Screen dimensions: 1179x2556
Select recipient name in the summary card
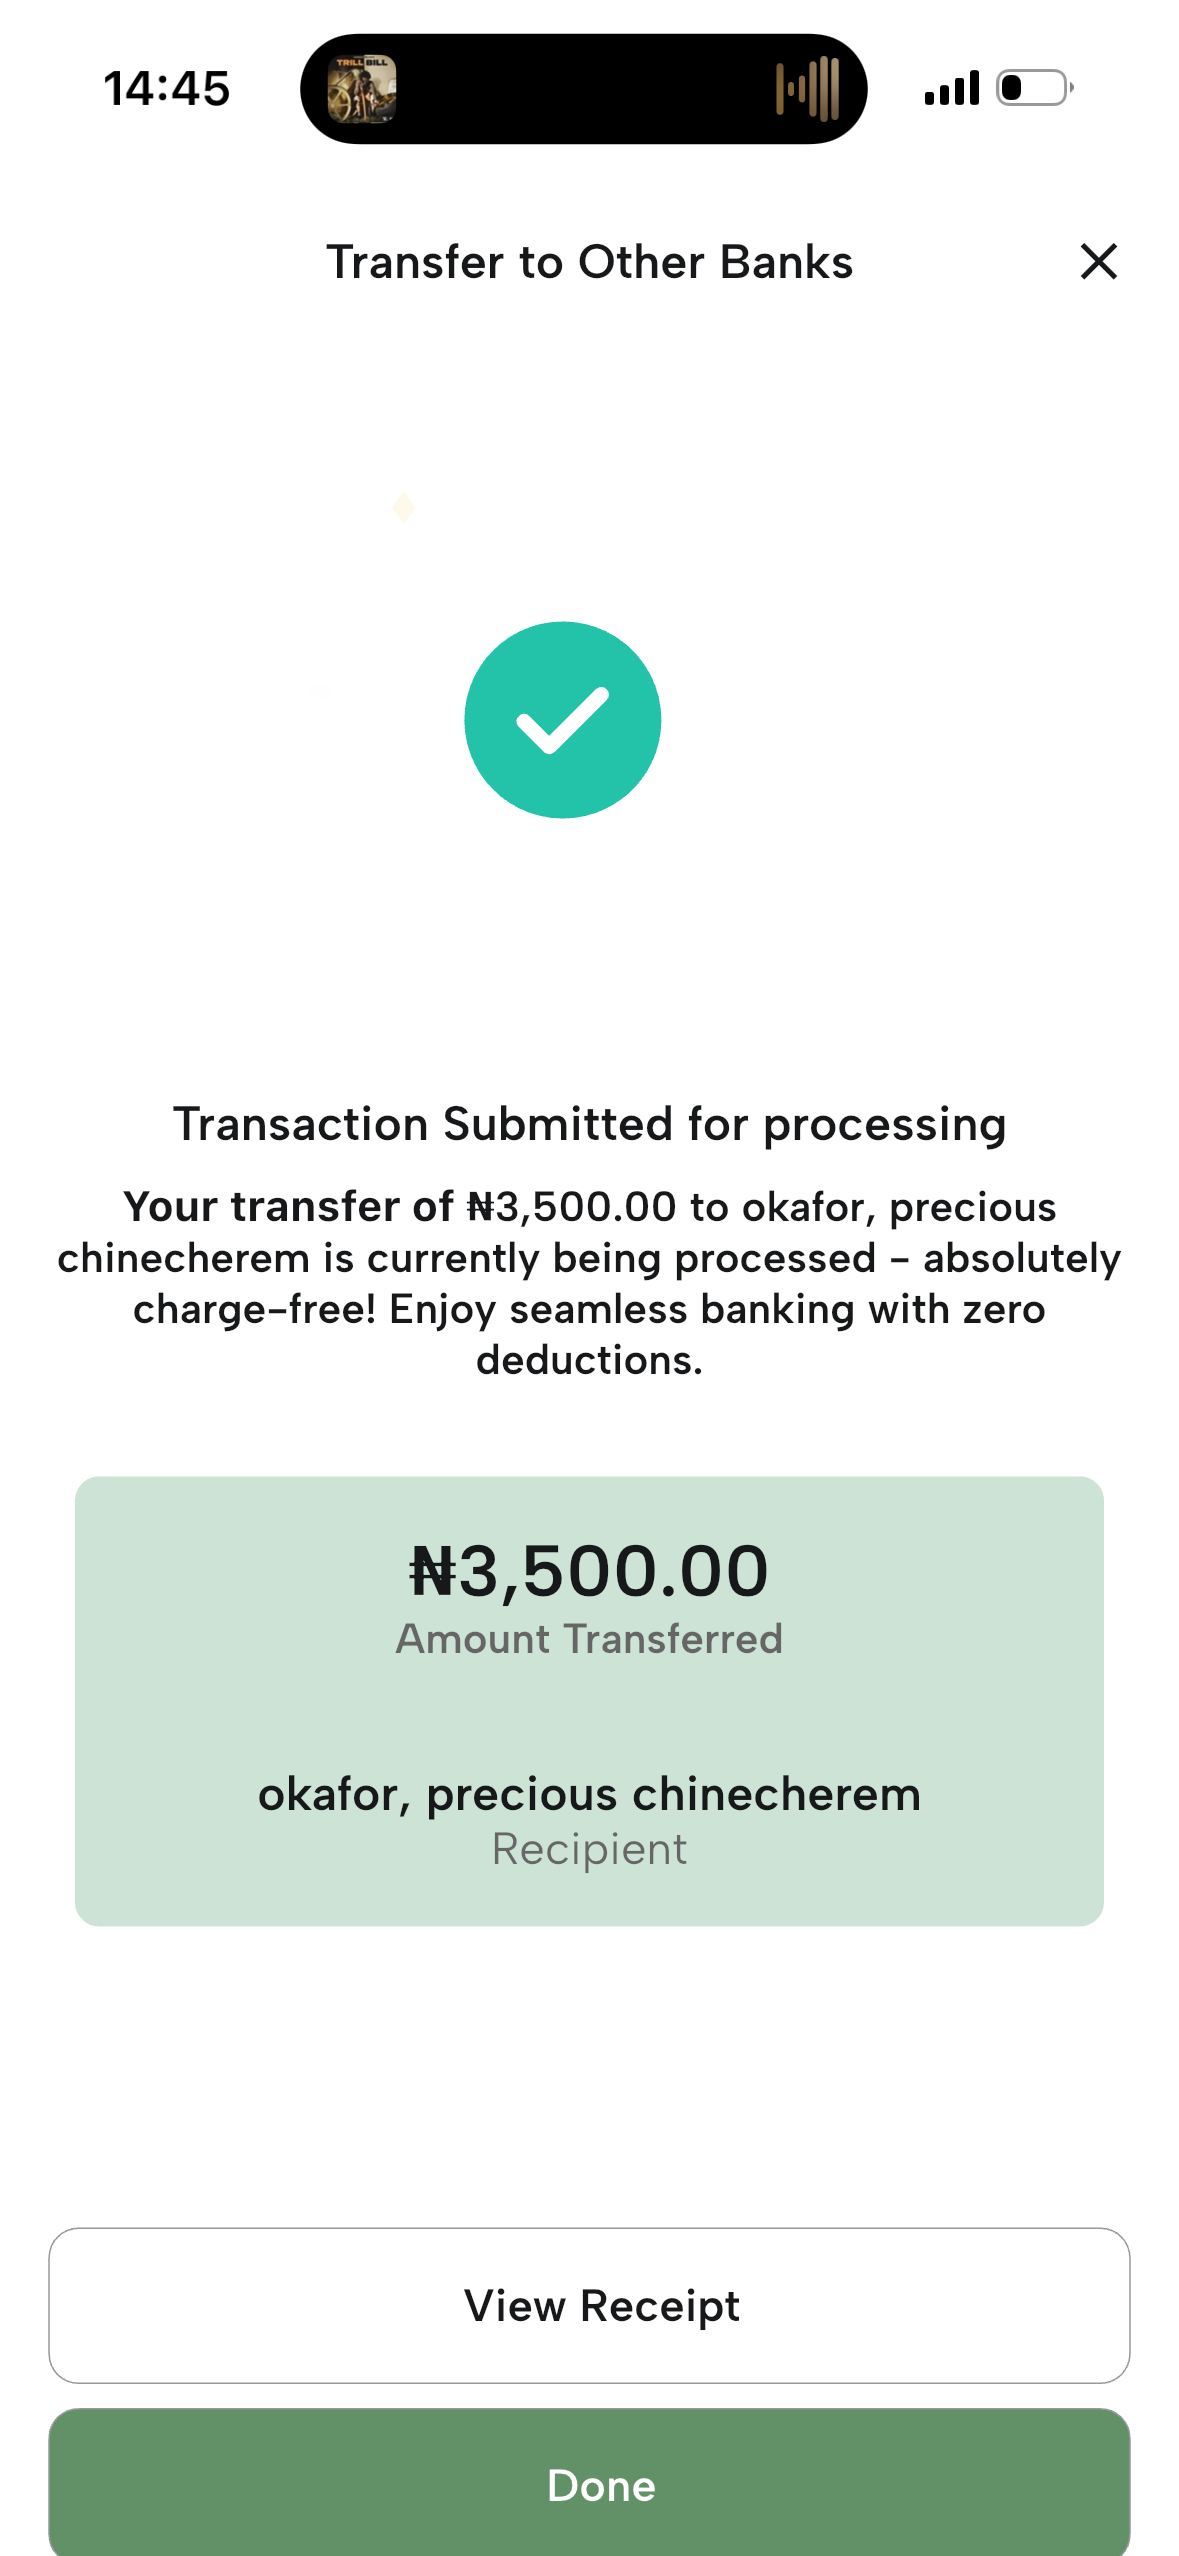click(589, 1794)
